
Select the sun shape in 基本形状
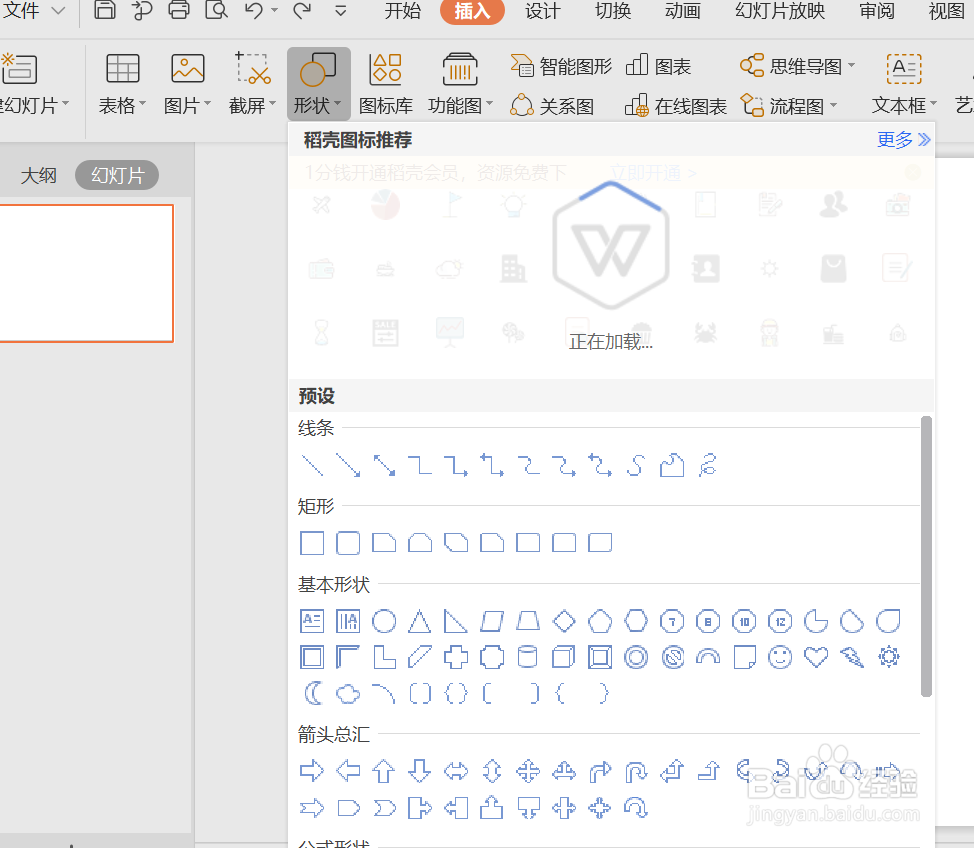888,657
